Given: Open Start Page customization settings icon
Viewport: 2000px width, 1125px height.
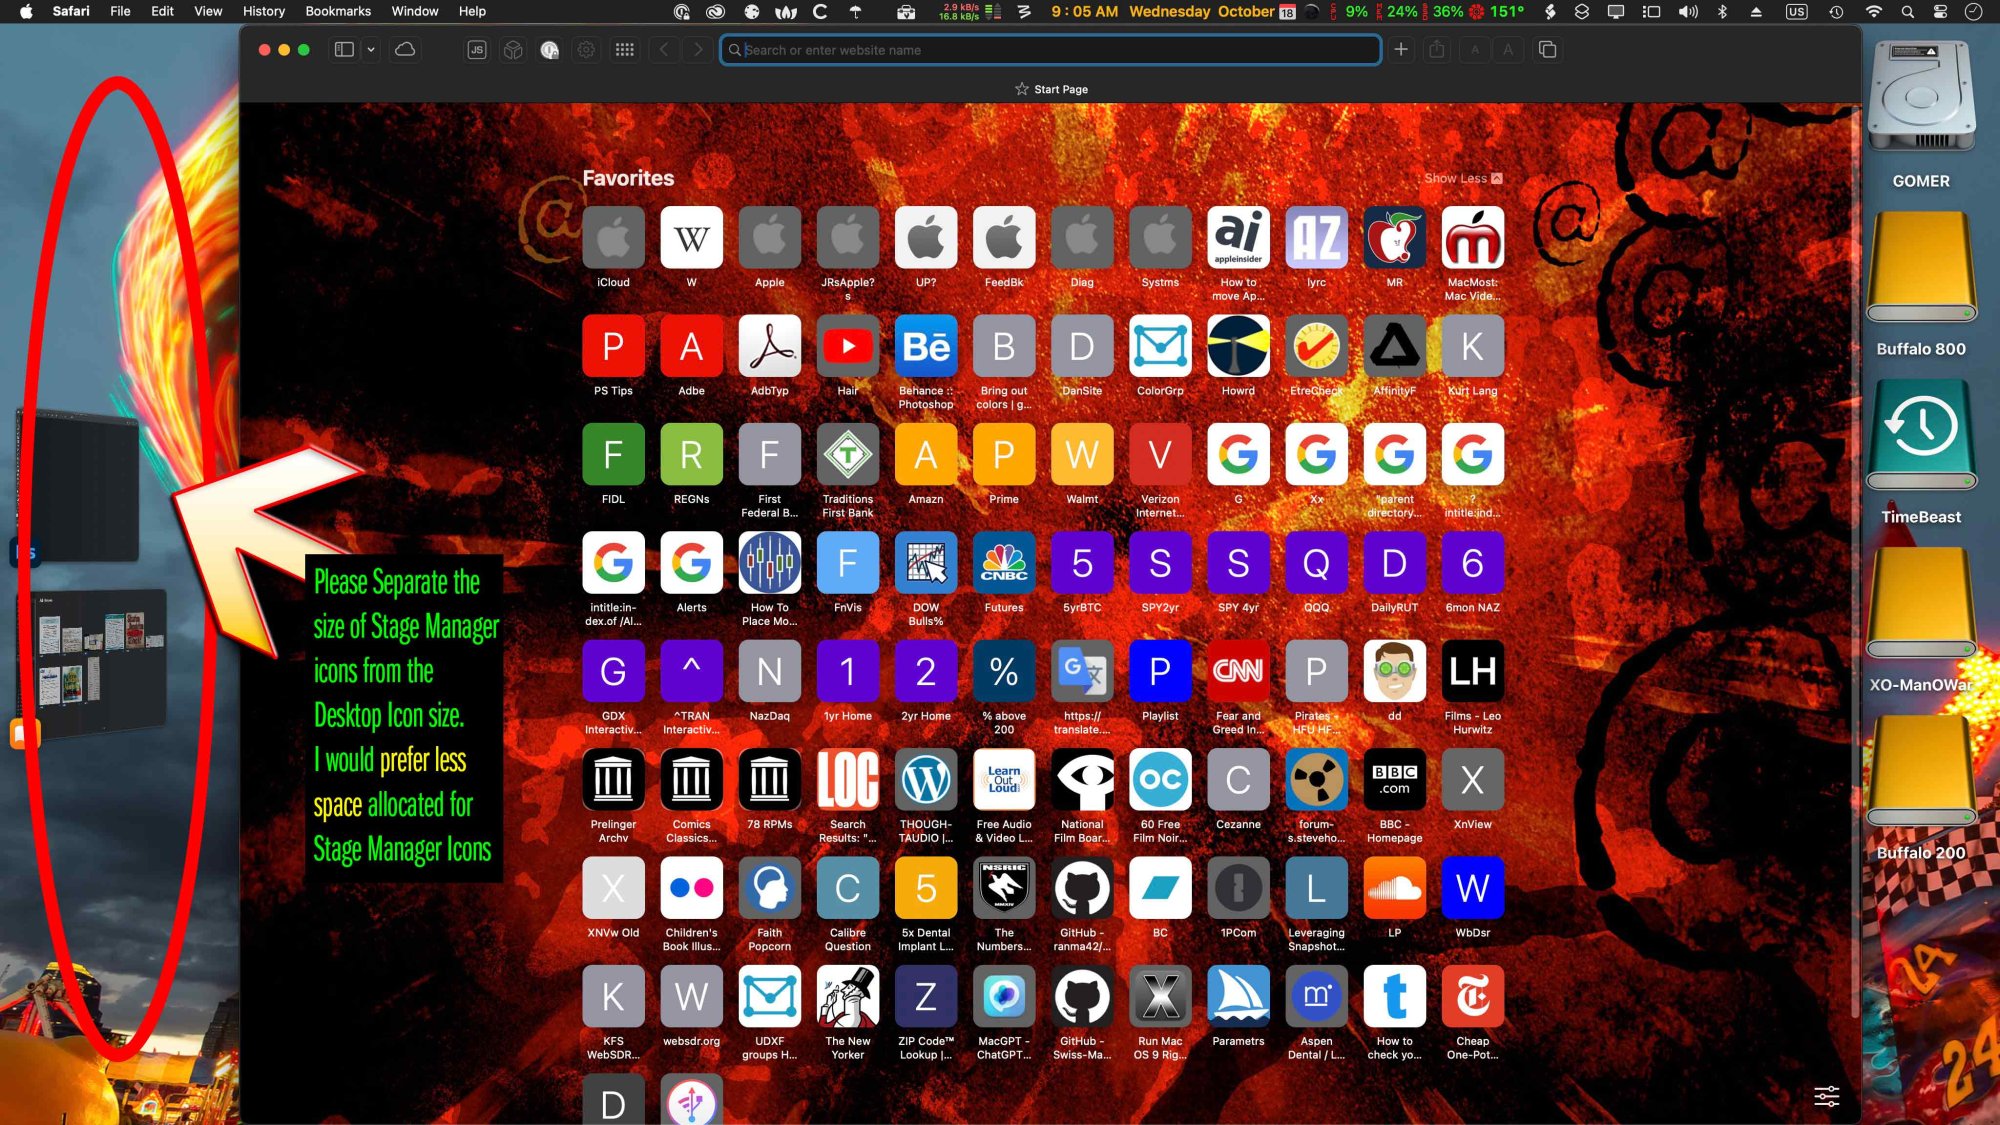Looking at the screenshot, I should click(1826, 1096).
